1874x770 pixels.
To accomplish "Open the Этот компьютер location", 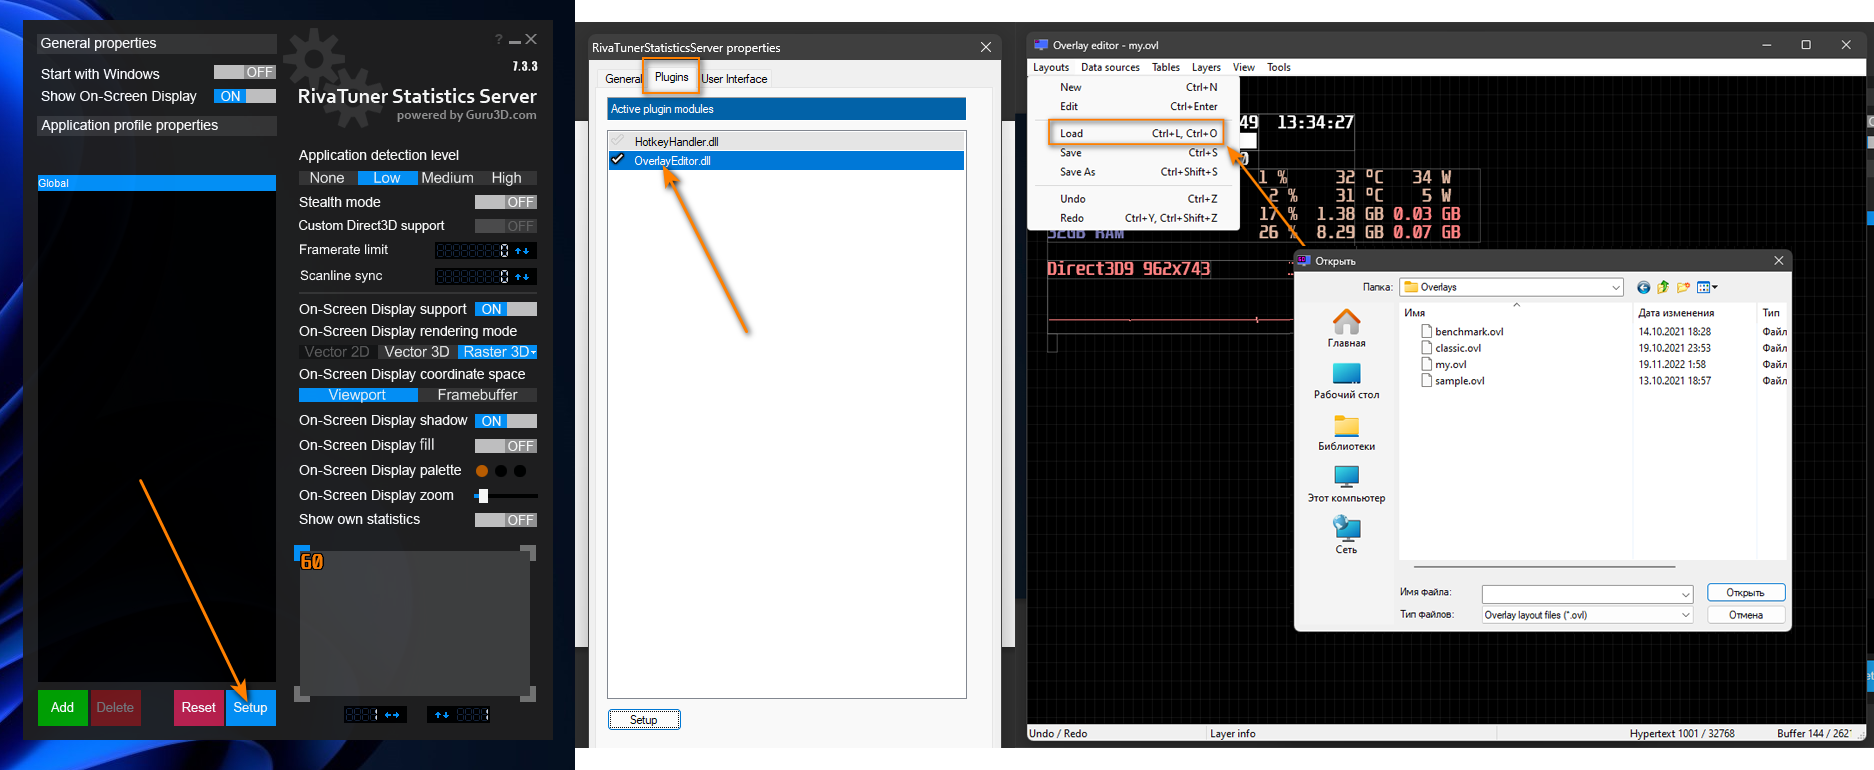I will [x=1346, y=484].
